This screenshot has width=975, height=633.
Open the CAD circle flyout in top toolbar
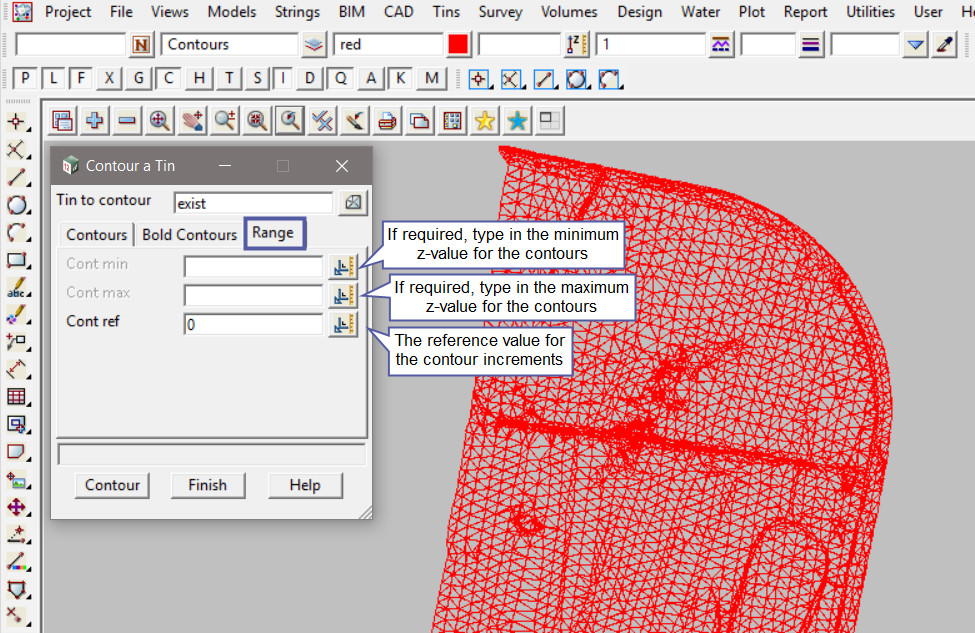coord(577,79)
